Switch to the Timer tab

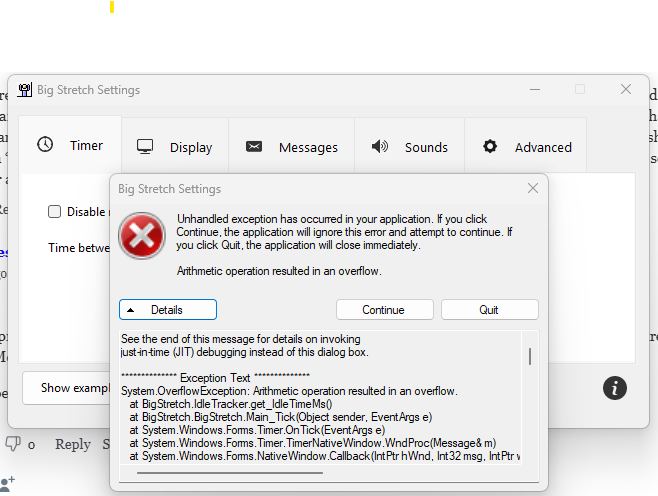tap(69, 146)
